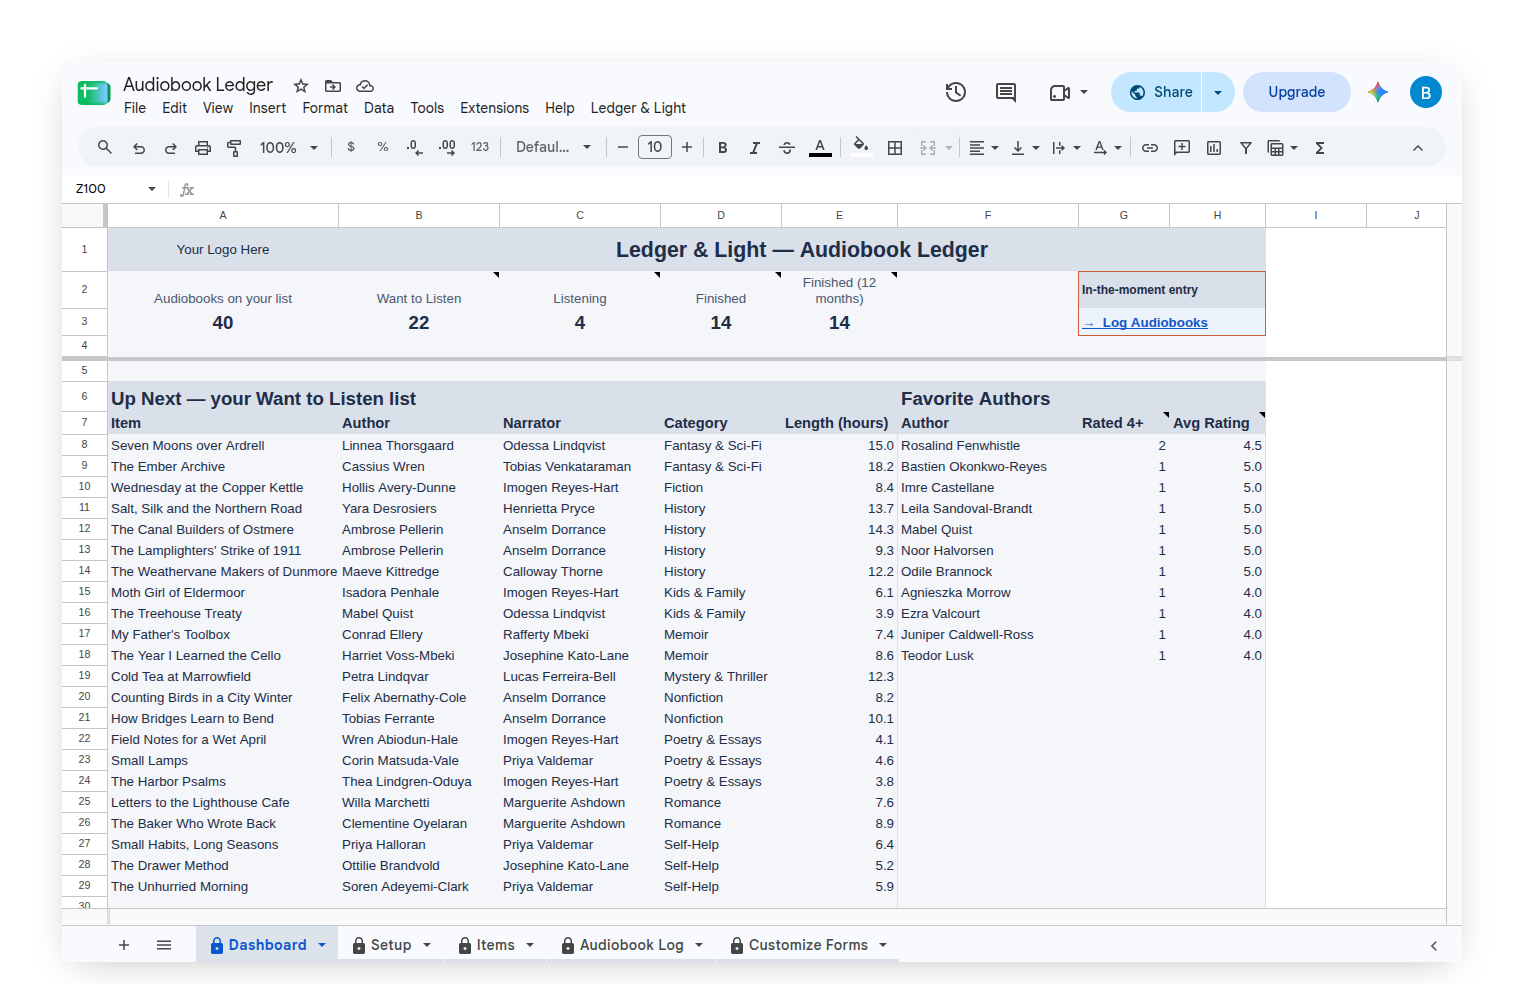
Task: Click the Gemini sparkle icon
Action: tap(1378, 92)
